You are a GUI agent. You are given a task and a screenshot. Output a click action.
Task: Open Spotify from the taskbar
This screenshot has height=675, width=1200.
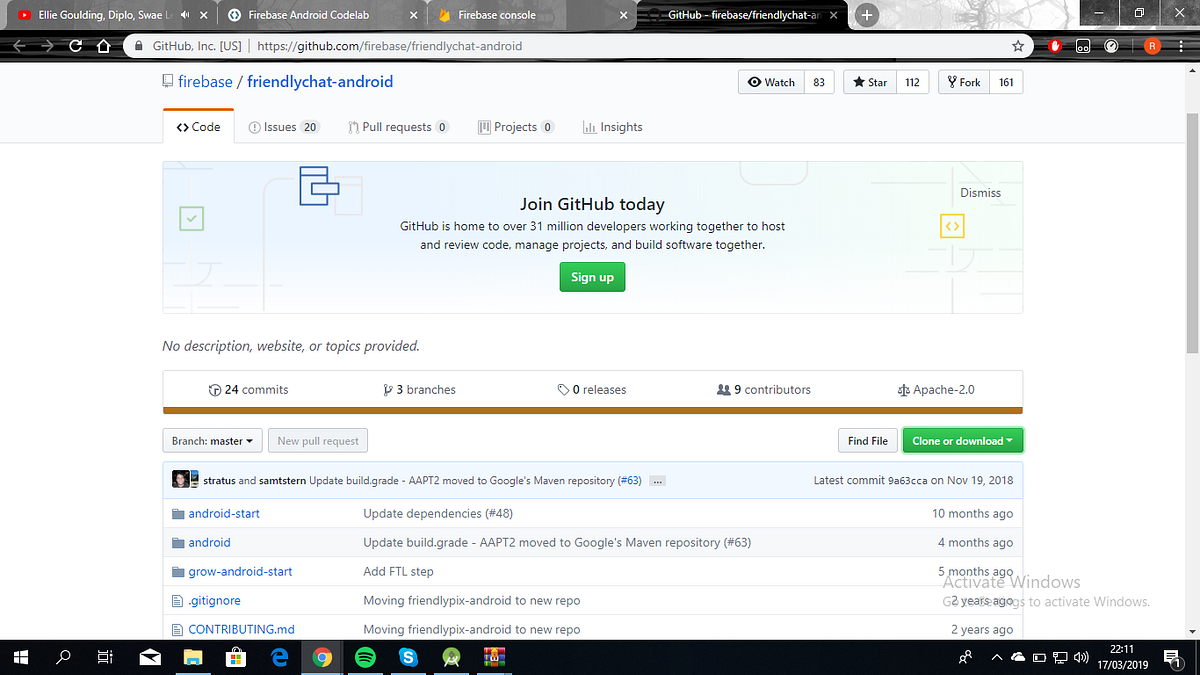pos(365,657)
